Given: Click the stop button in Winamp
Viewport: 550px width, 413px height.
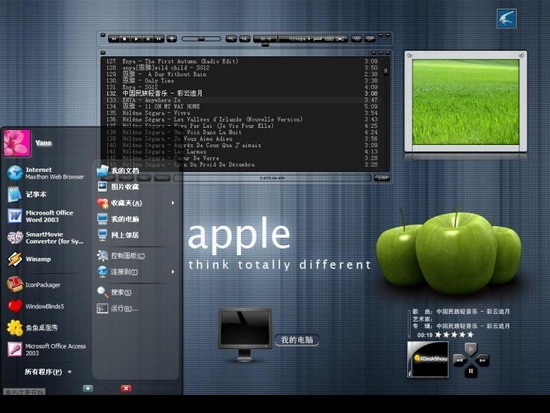Looking at the screenshot, I should (x=125, y=39).
